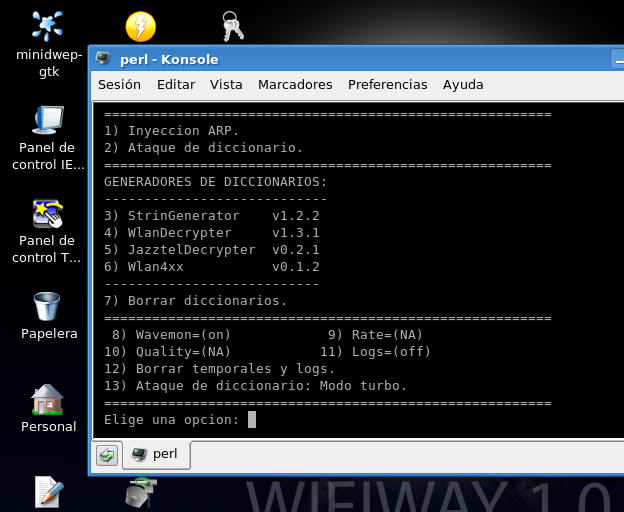Open the Personal home folder

48,399
